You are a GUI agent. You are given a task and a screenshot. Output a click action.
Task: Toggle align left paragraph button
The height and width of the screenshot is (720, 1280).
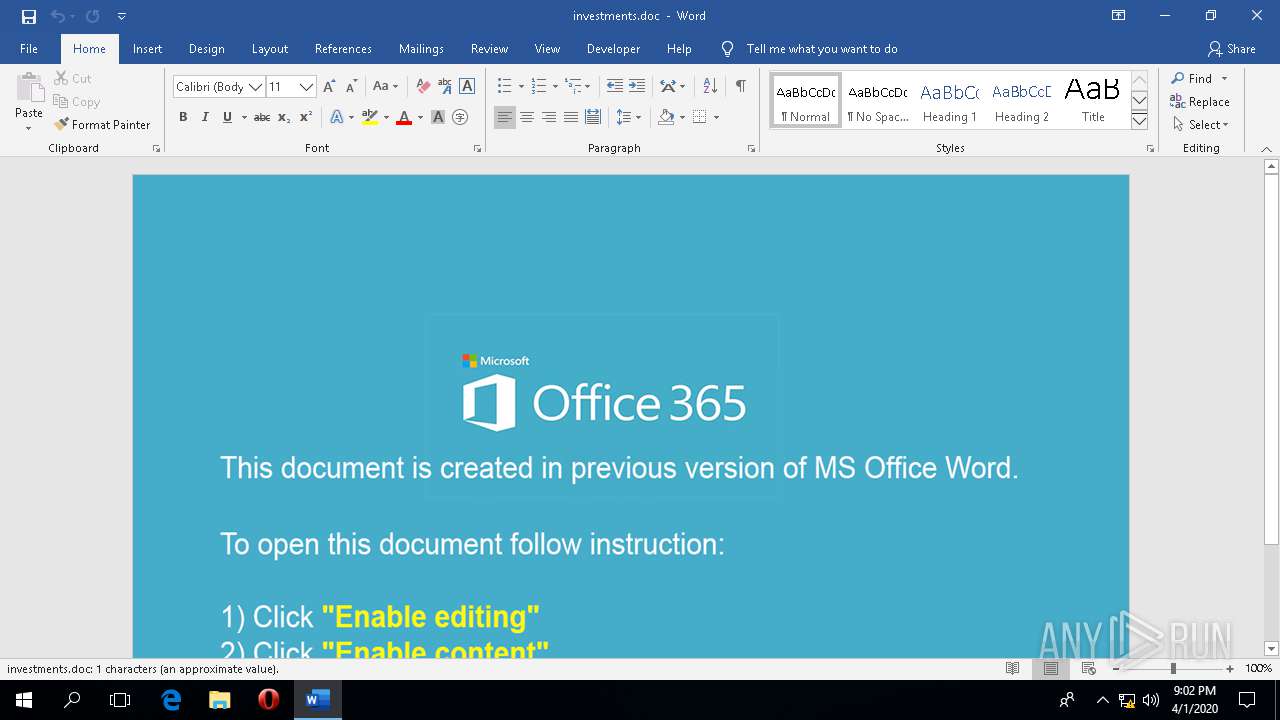[x=505, y=117]
